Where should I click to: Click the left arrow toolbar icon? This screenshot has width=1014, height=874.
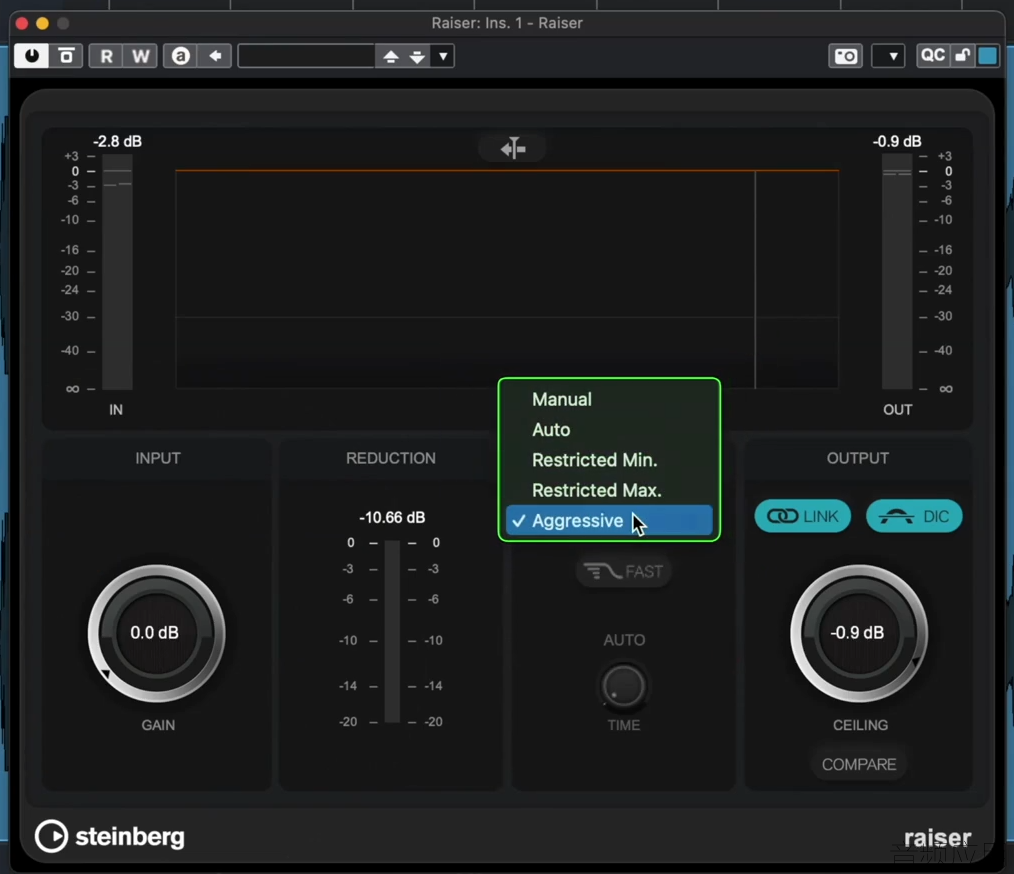click(x=215, y=56)
